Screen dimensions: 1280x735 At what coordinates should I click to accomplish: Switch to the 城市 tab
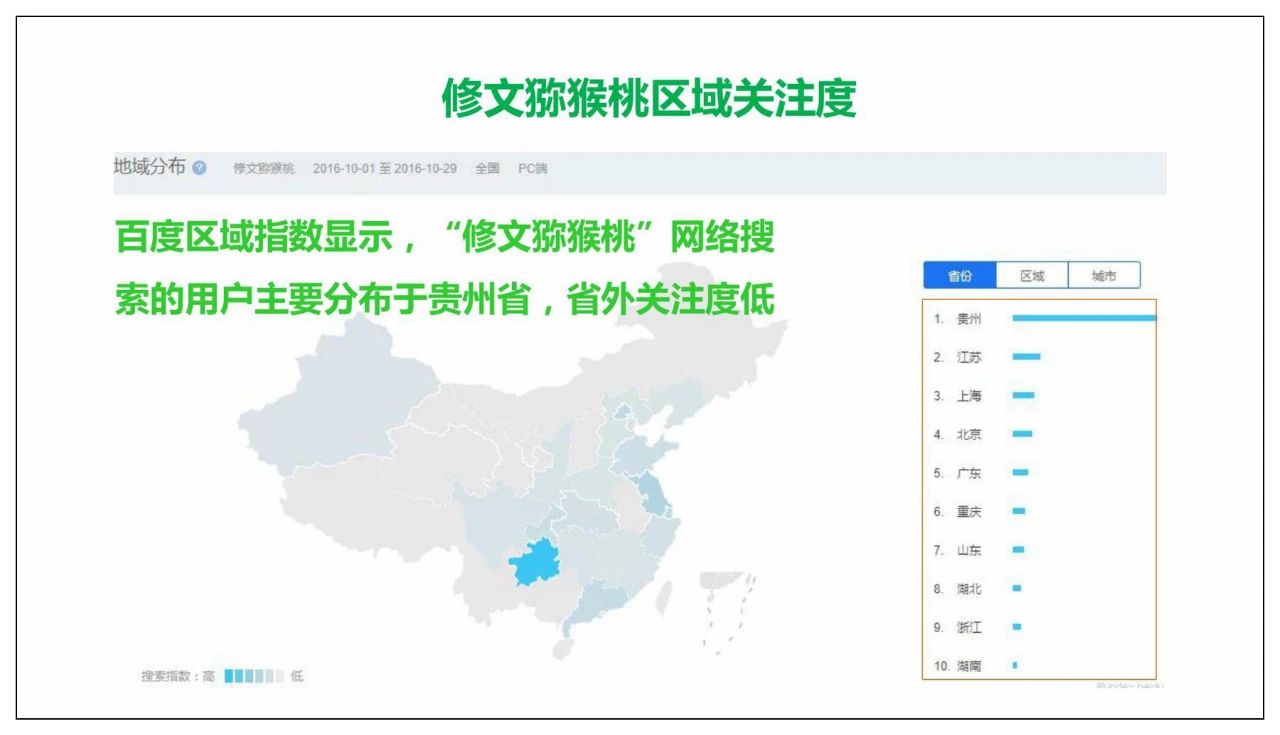[x=1103, y=276]
